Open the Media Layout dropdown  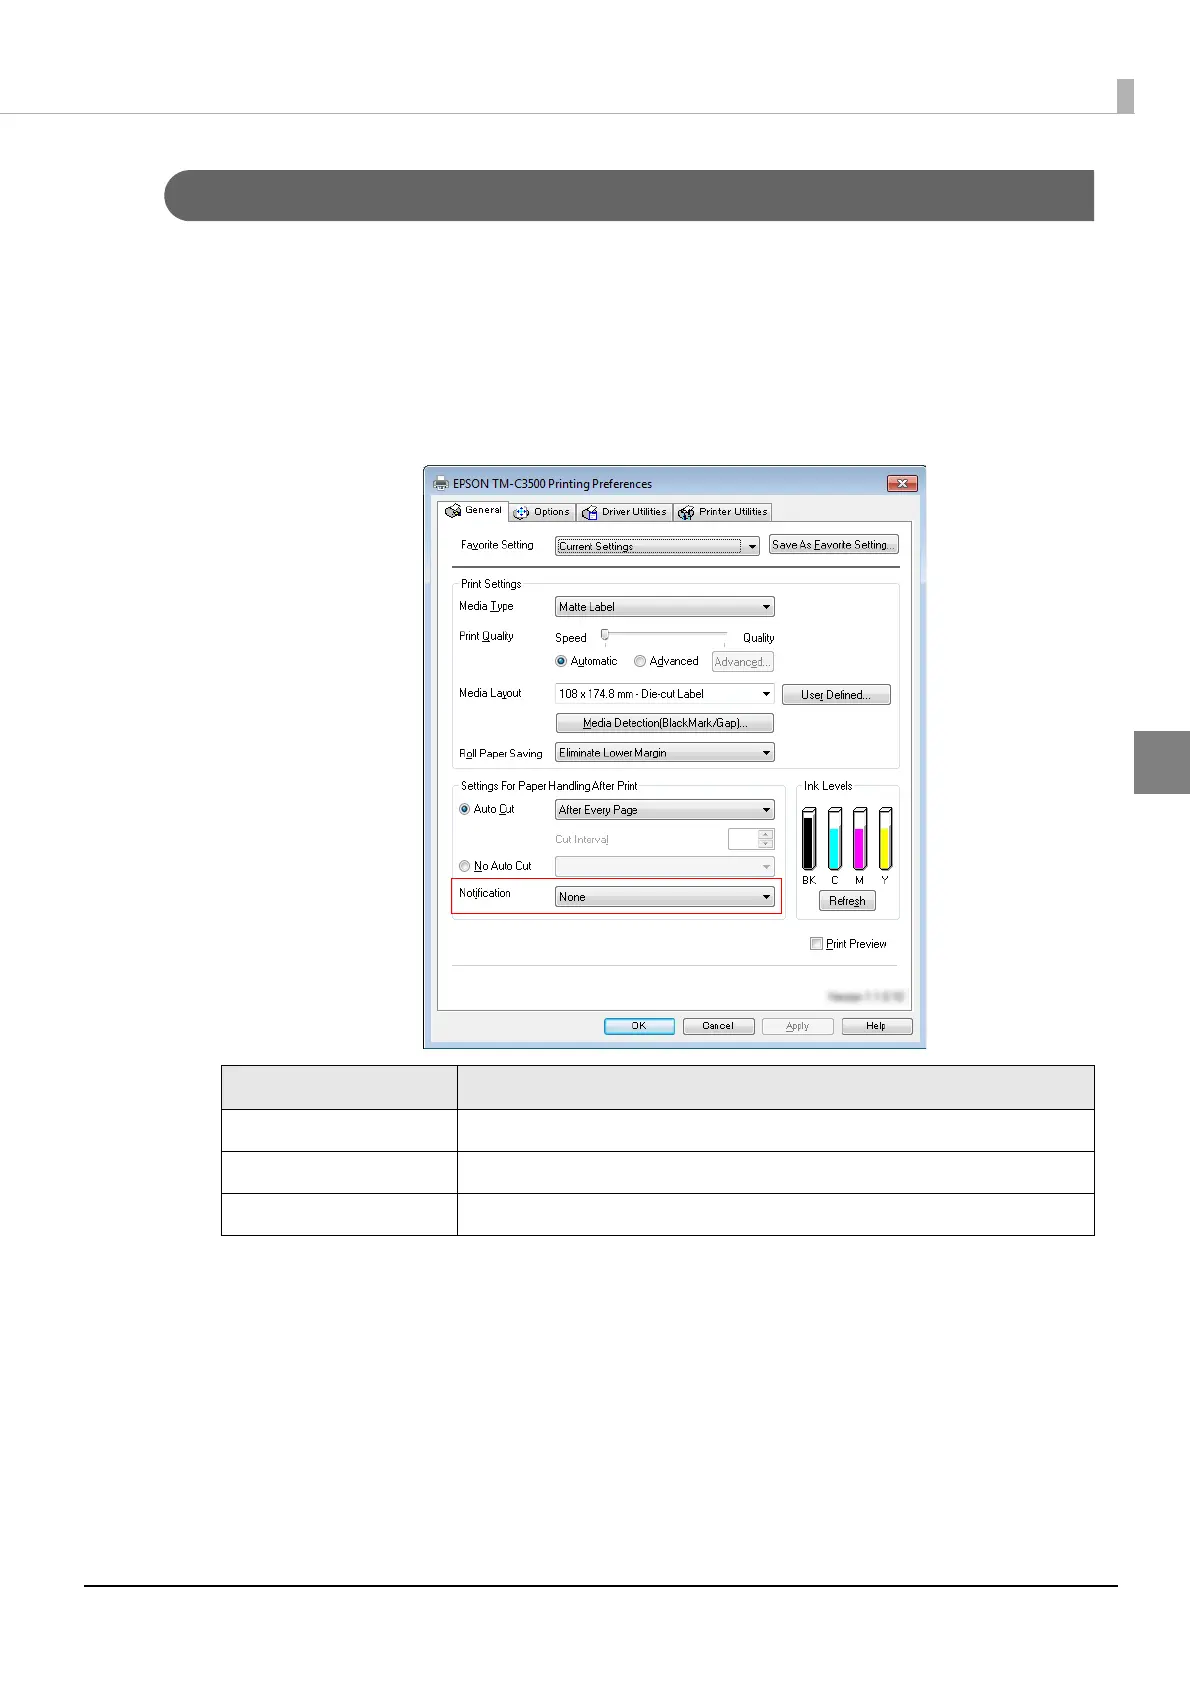(665, 694)
